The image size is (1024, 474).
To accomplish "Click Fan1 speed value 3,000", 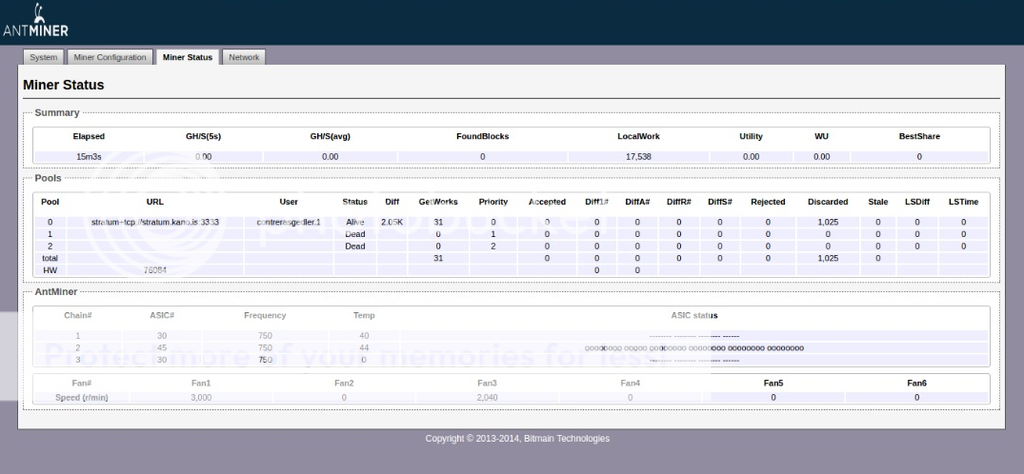I will [201, 397].
